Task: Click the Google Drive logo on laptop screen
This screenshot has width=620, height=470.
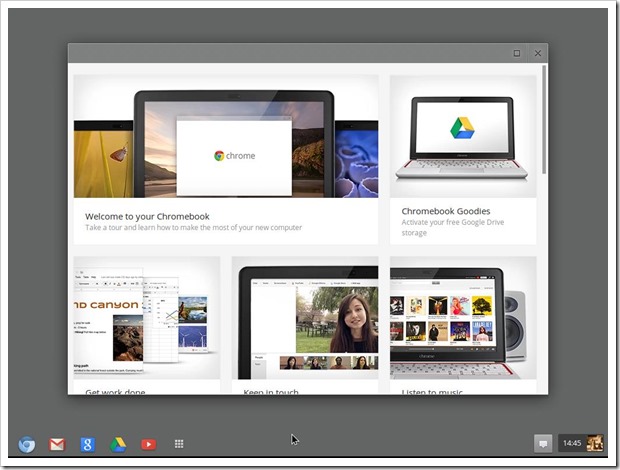Action: (462, 128)
